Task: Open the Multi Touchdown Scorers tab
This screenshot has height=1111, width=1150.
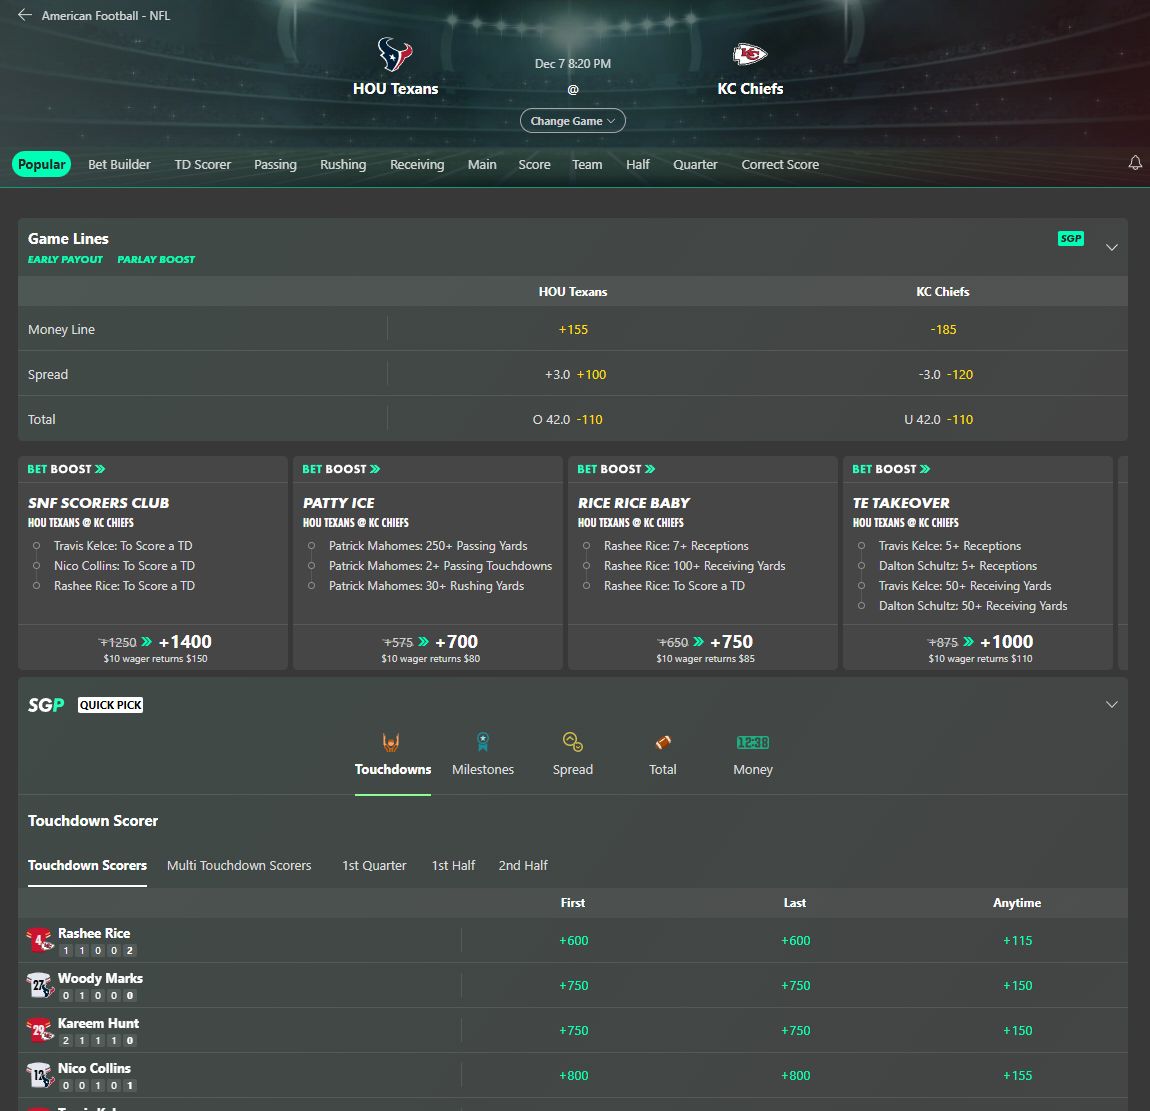Action: (239, 865)
